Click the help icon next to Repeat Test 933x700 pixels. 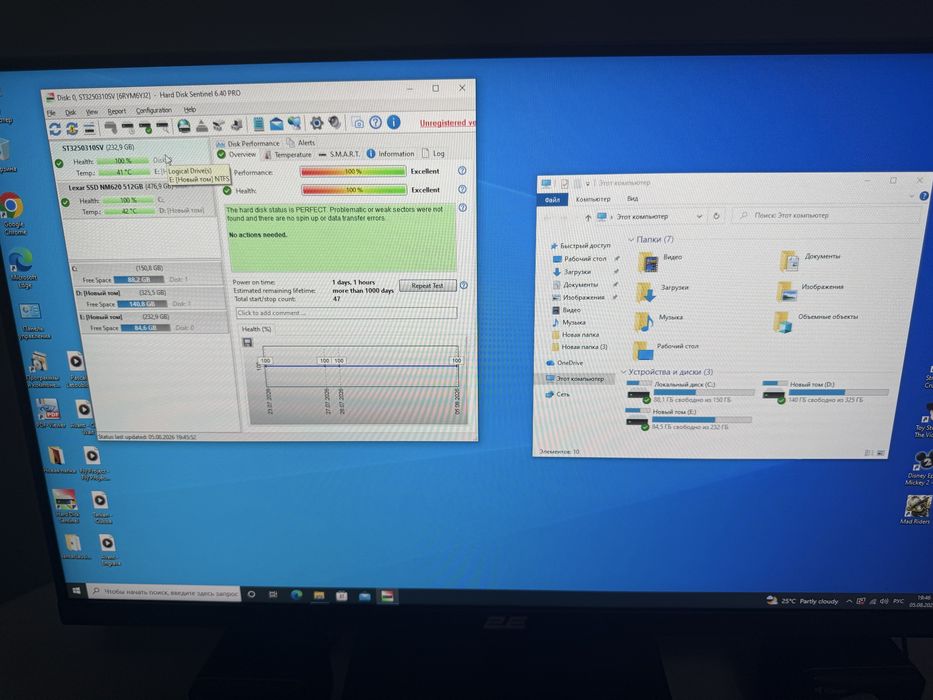[x=464, y=285]
